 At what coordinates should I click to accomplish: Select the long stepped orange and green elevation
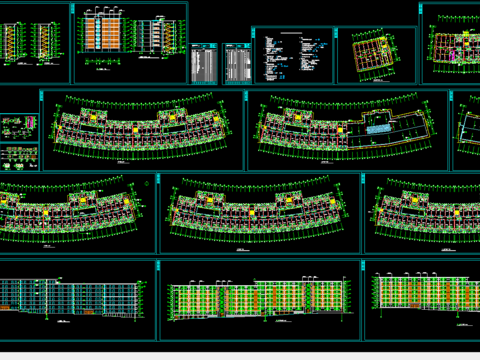pyautogui.click(x=261, y=299)
